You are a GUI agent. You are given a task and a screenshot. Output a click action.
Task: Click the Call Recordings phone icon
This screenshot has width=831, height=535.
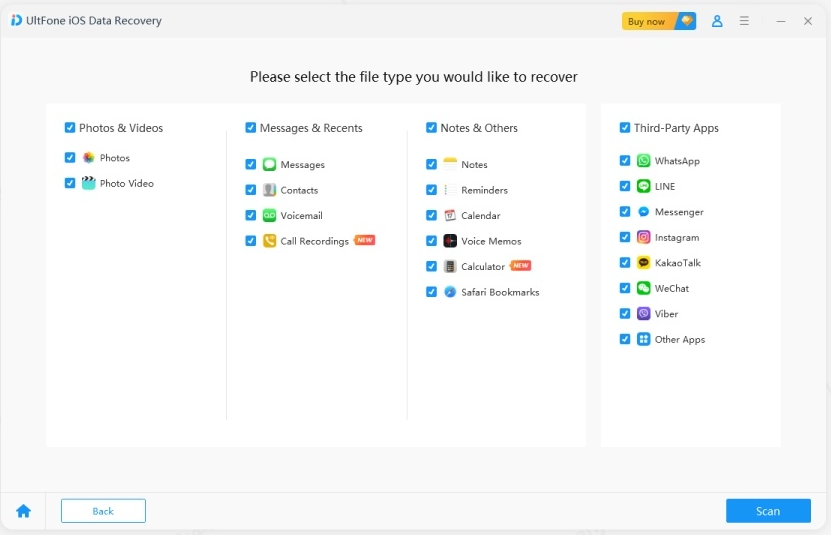pos(269,241)
